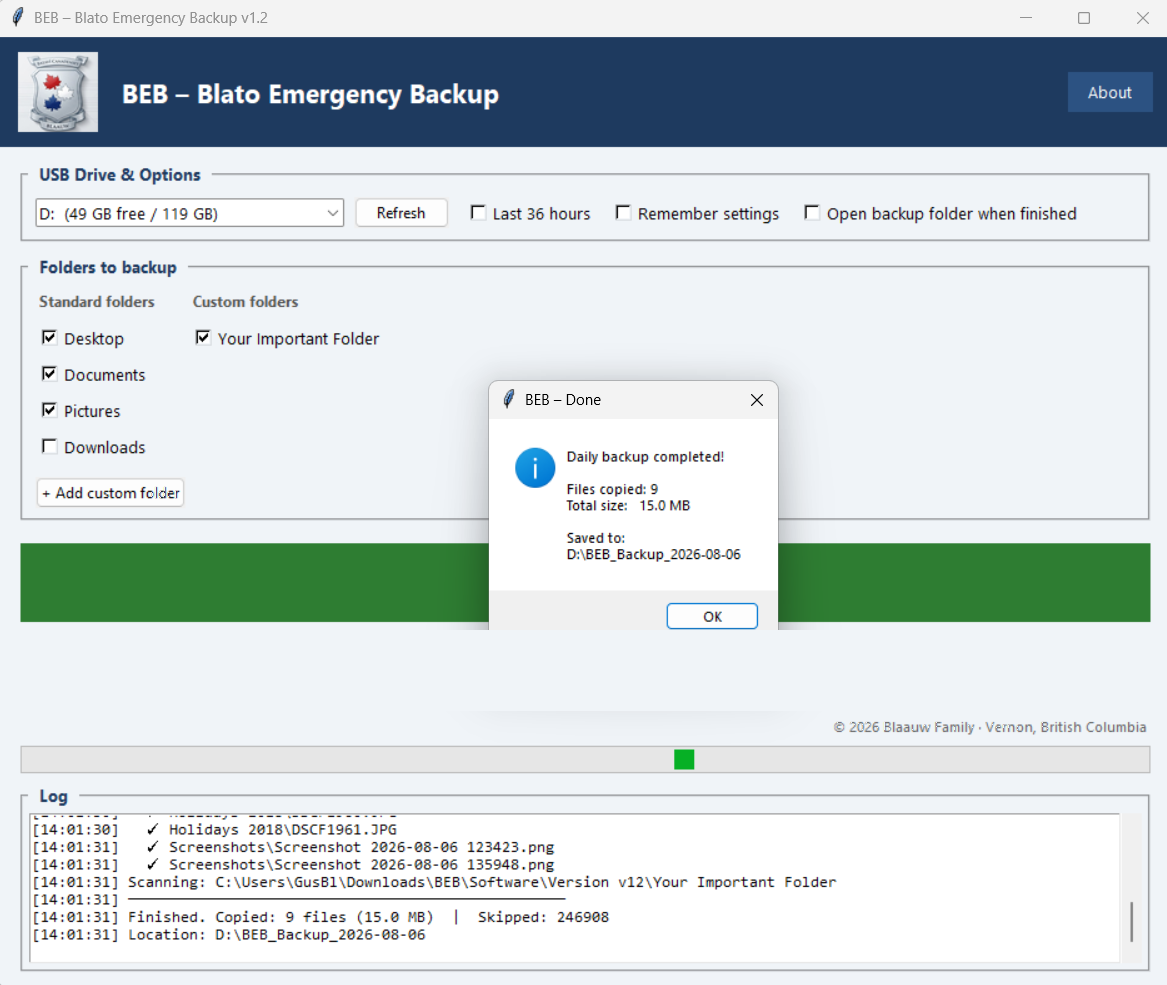The height and width of the screenshot is (985, 1167).
Task: Click the BEB shield logo in header
Action: [x=58, y=92]
